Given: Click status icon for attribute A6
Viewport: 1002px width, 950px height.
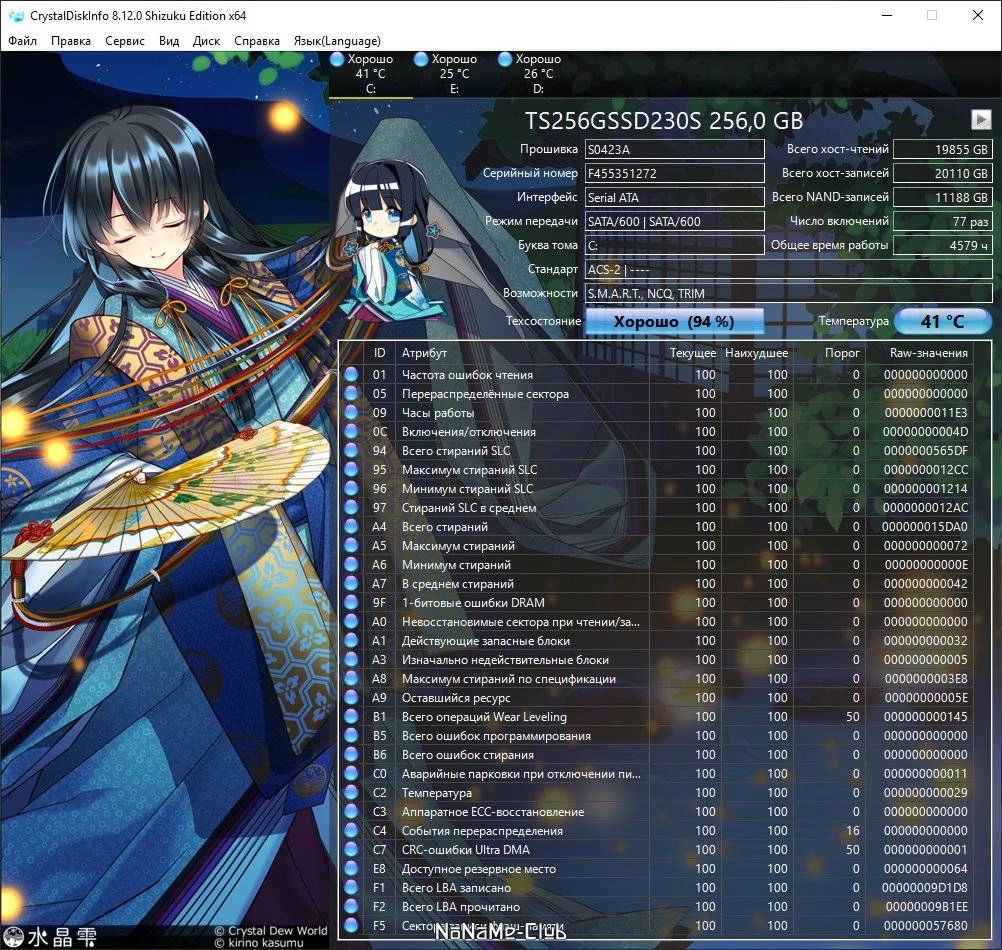Looking at the screenshot, I should click(x=351, y=565).
